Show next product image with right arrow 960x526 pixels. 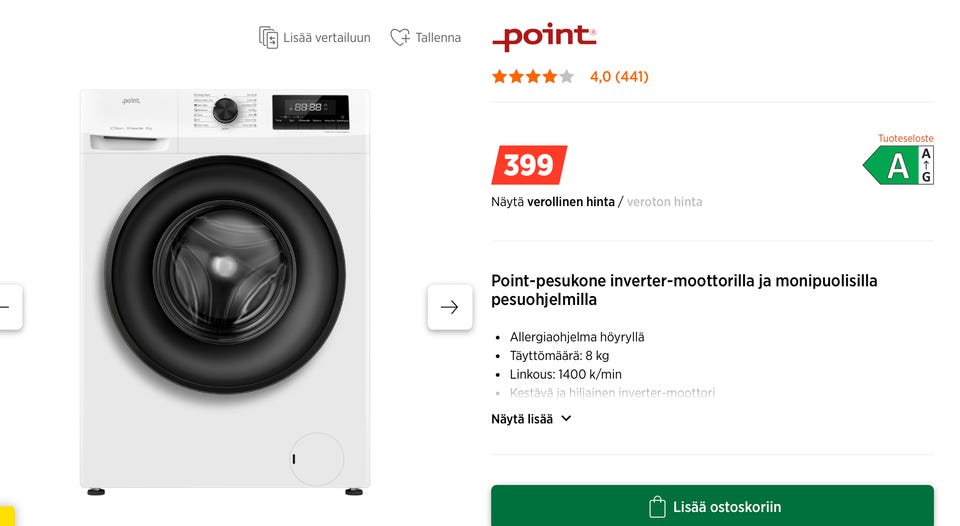449,307
